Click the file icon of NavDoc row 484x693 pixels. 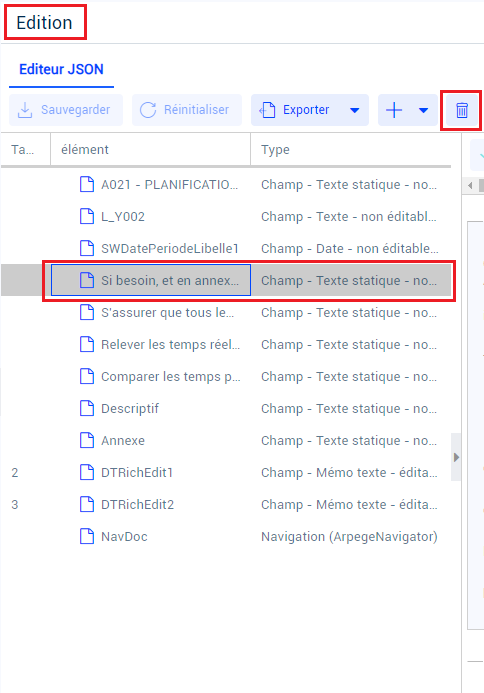pos(87,537)
